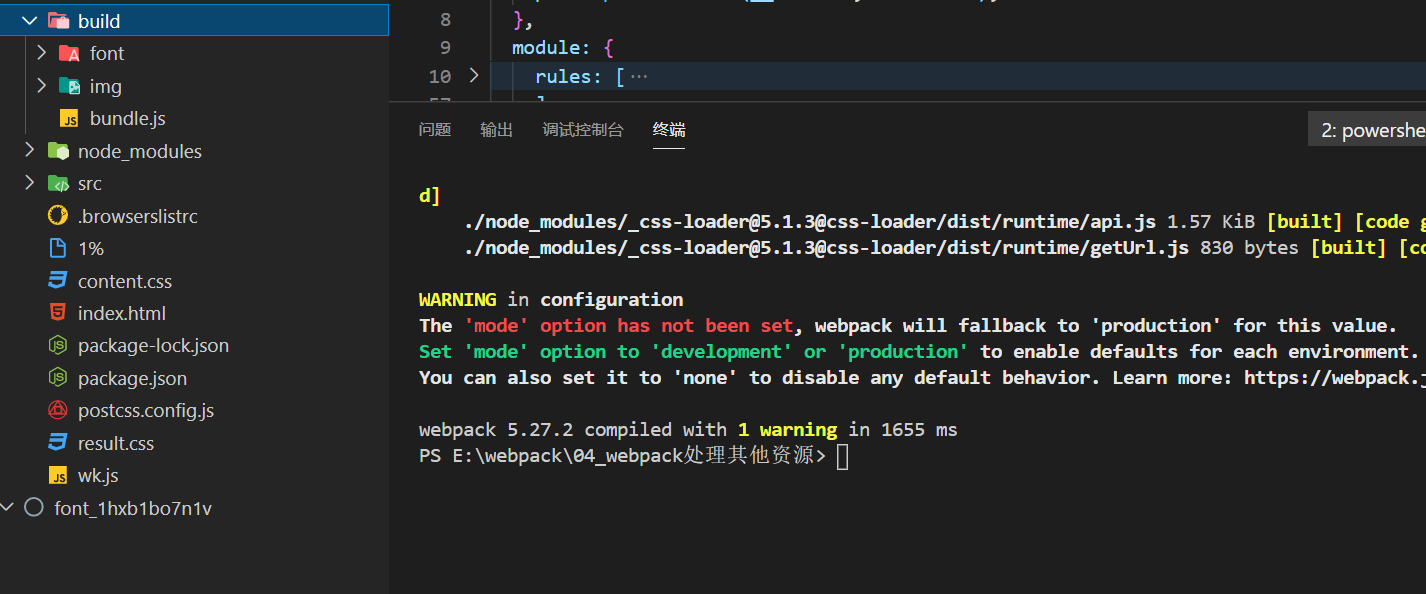Collapse the font_1hxb1bo7n1v section chevron
Image resolution: width=1426 pixels, height=594 pixels.
7,508
